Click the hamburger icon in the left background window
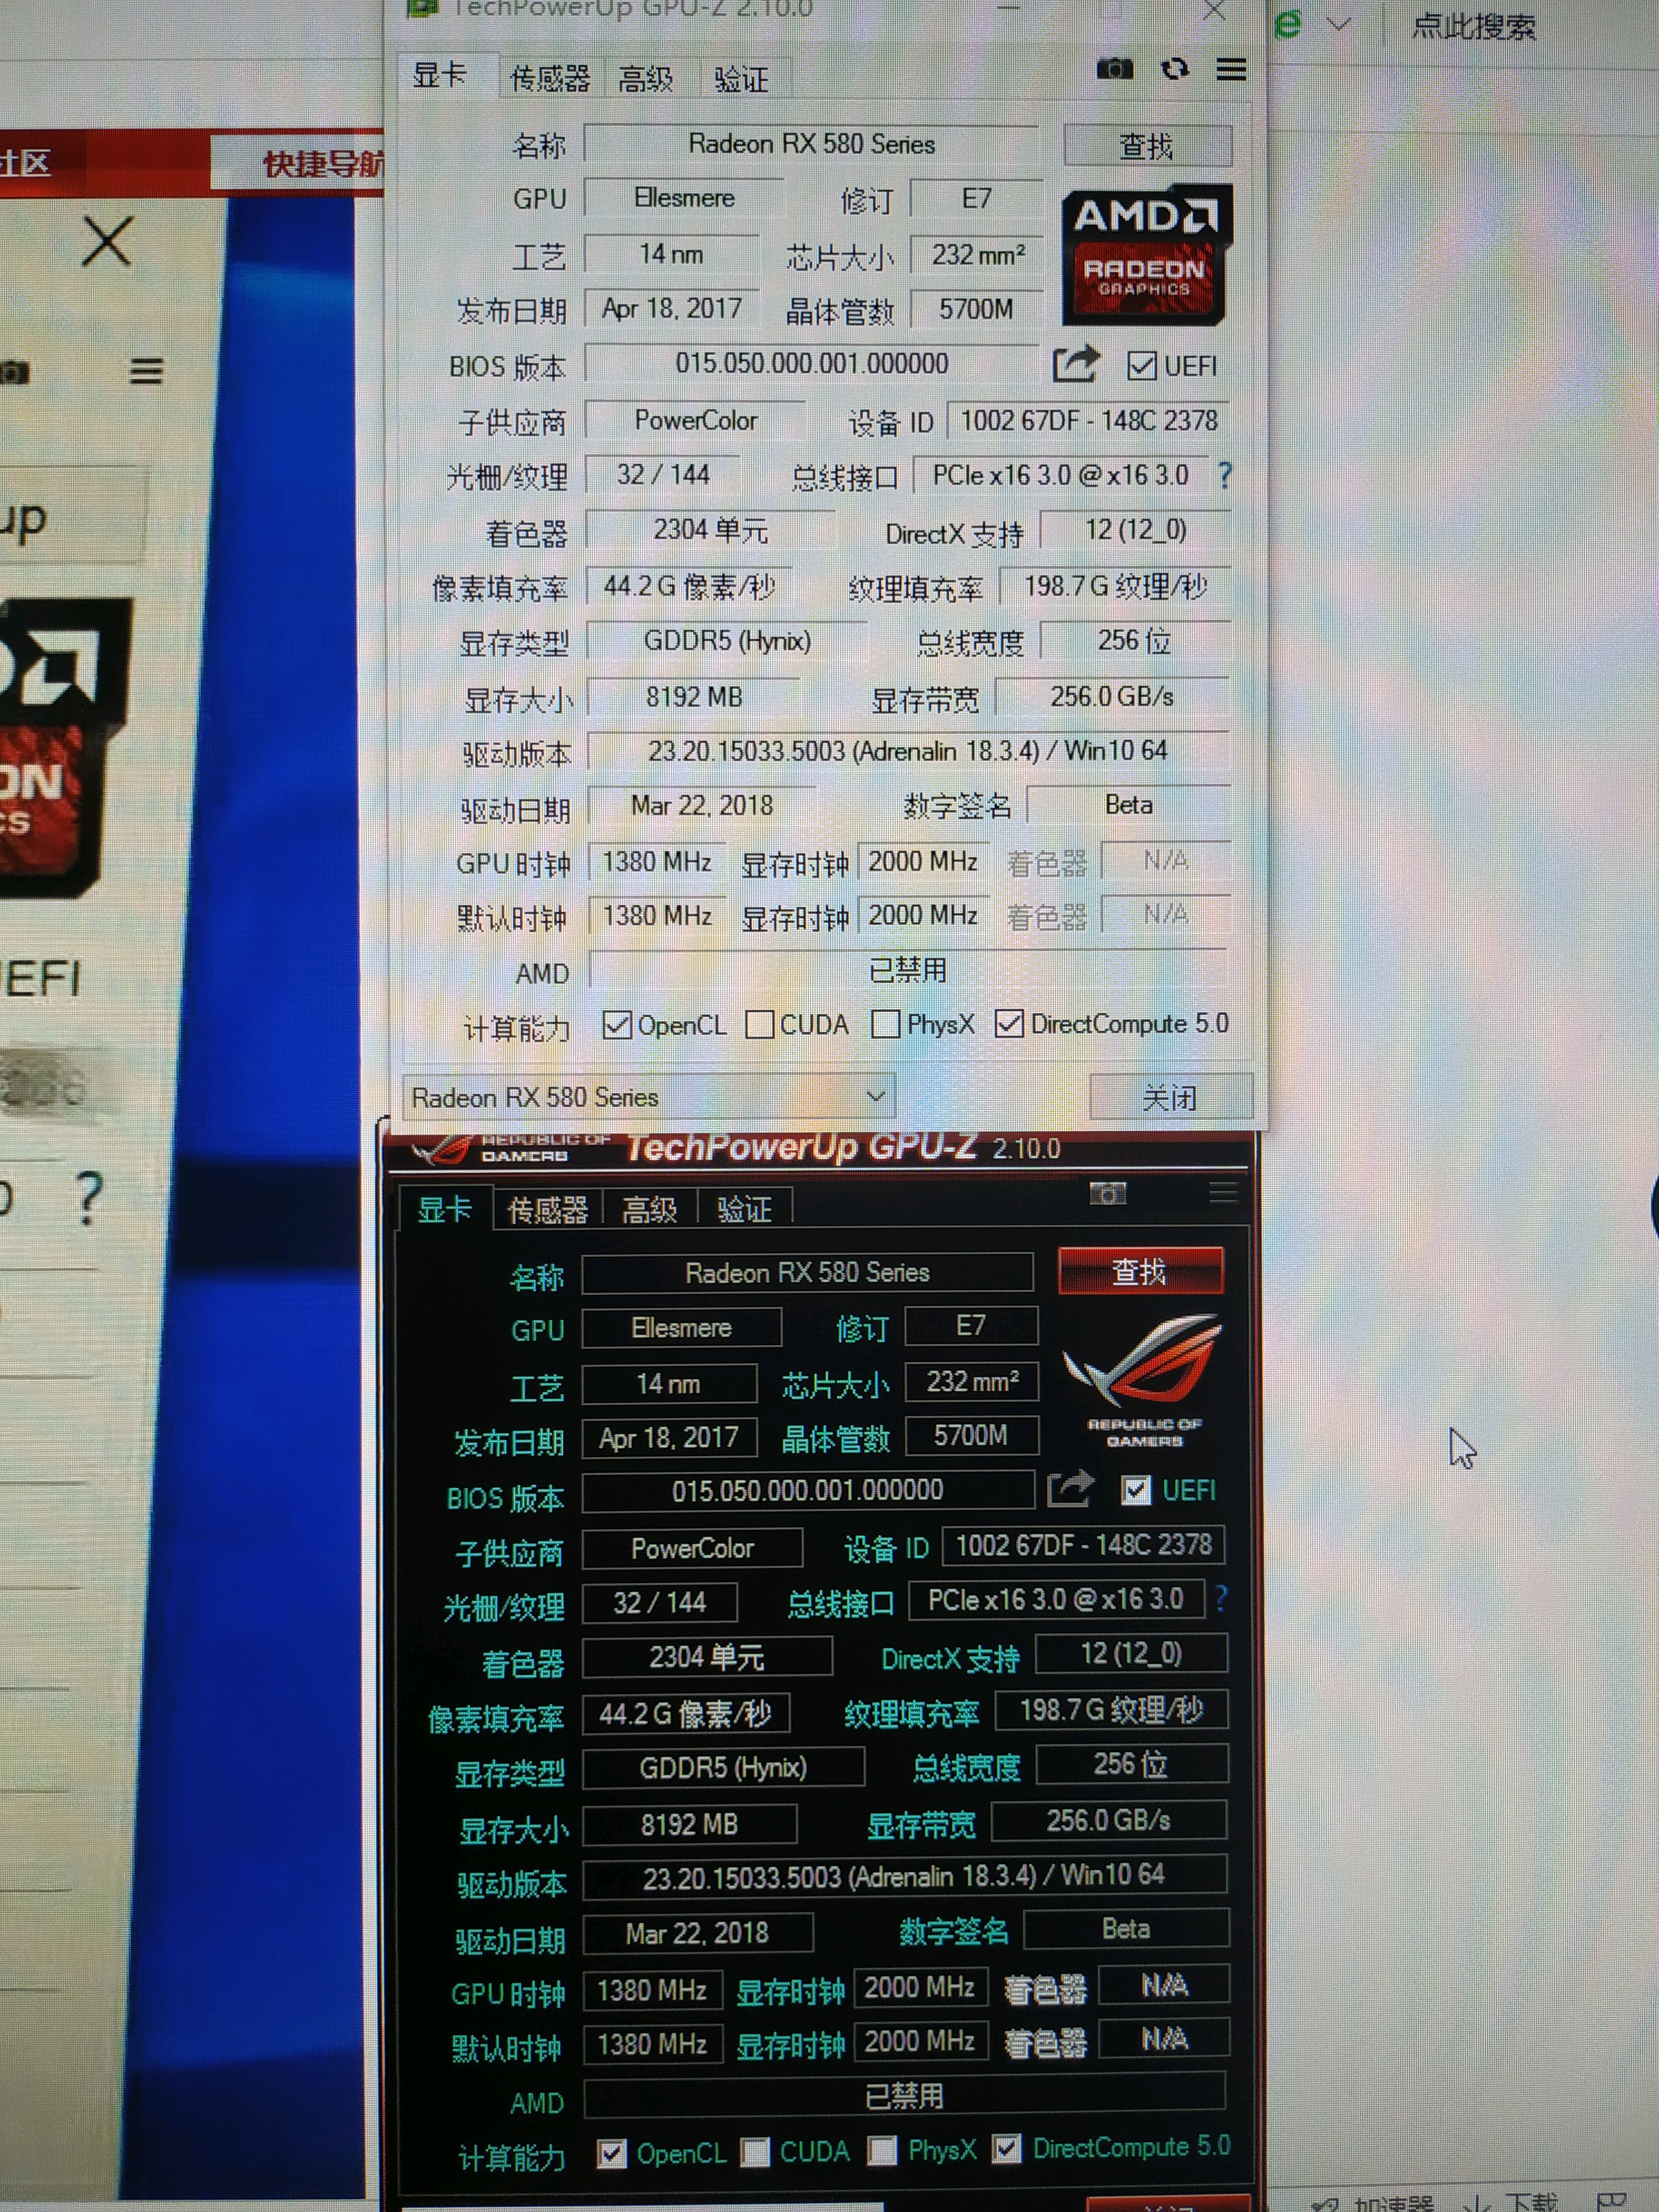This screenshot has width=1659, height=2212. pyautogui.click(x=146, y=371)
